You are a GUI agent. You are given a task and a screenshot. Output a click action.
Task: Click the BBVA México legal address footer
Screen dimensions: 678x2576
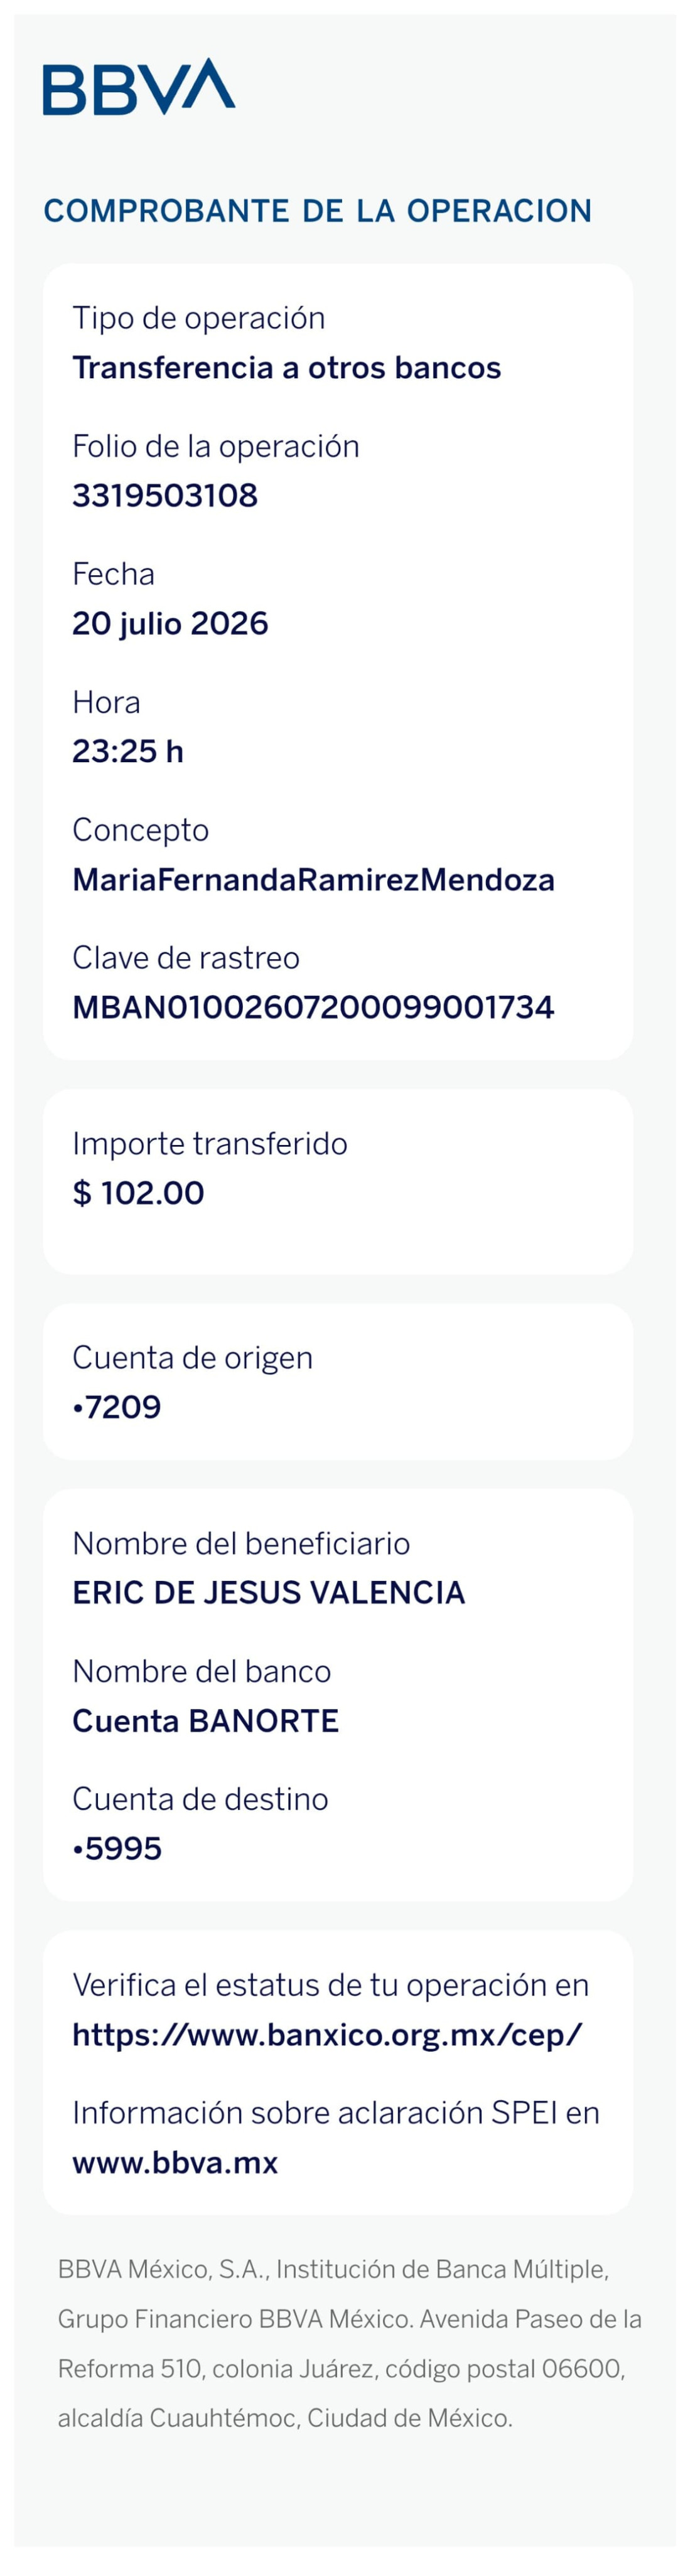[349, 2344]
